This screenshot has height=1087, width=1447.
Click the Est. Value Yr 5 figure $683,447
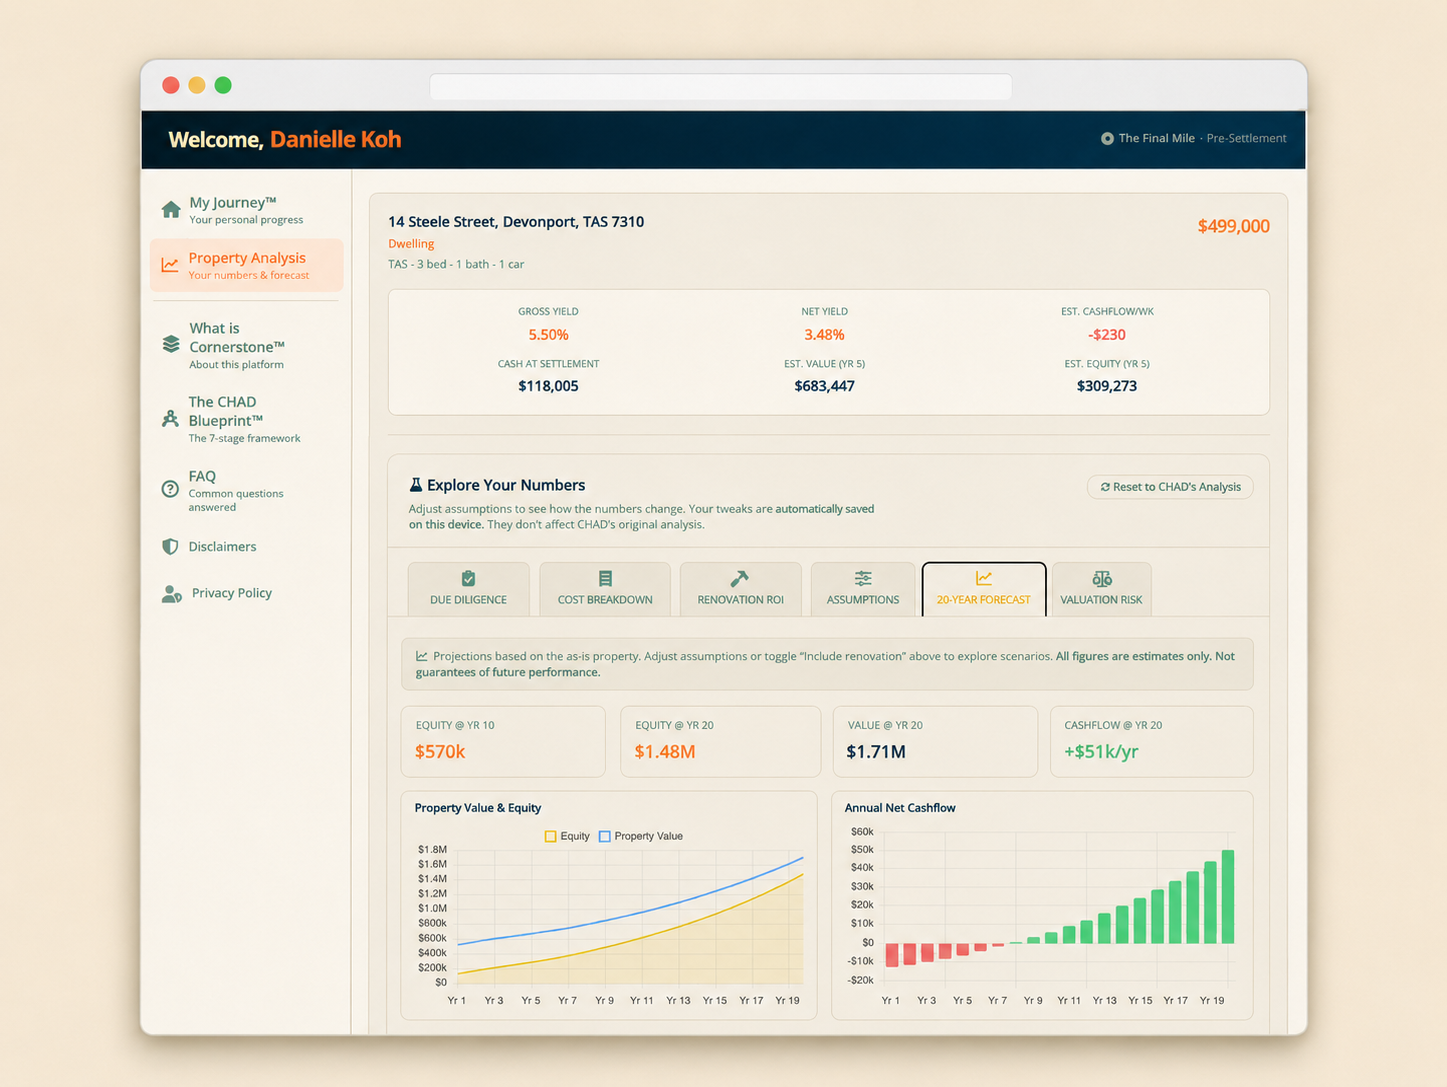click(824, 386)
